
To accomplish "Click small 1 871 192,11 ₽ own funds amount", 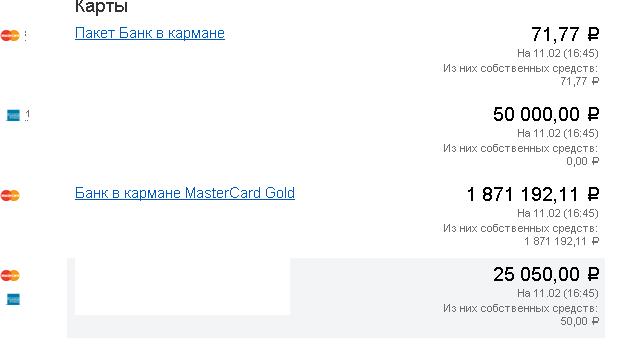I will [x=562, y=241].
